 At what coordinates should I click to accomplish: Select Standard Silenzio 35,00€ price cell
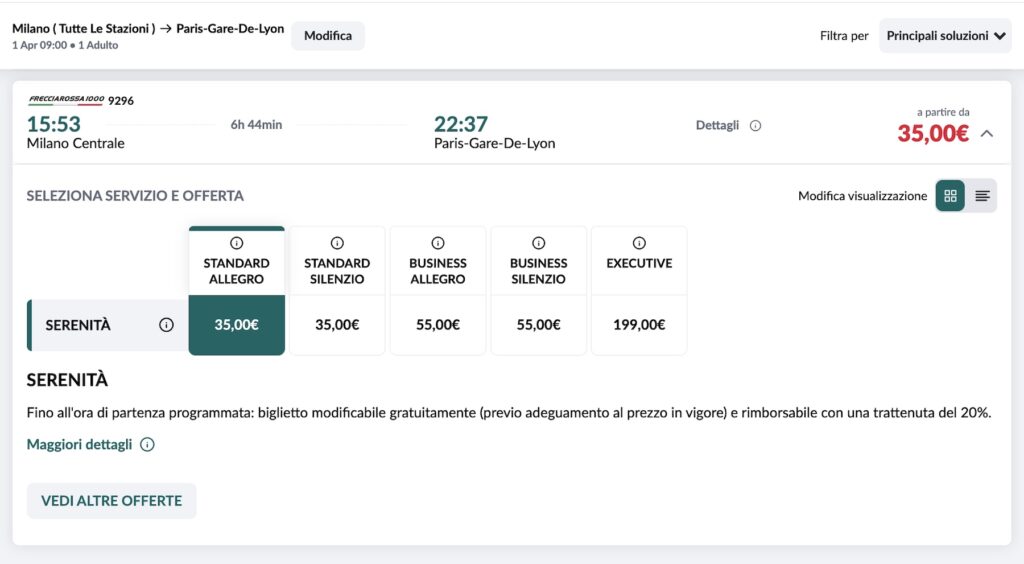click(x=337, y=325)
